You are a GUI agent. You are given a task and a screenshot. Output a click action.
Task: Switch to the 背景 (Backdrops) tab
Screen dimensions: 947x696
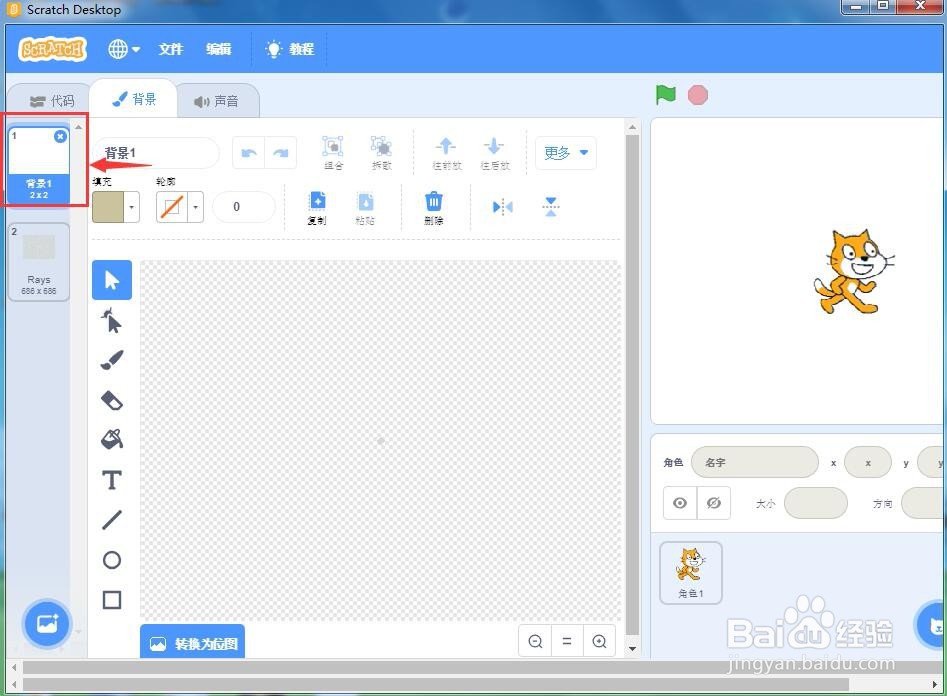[134, 99]
